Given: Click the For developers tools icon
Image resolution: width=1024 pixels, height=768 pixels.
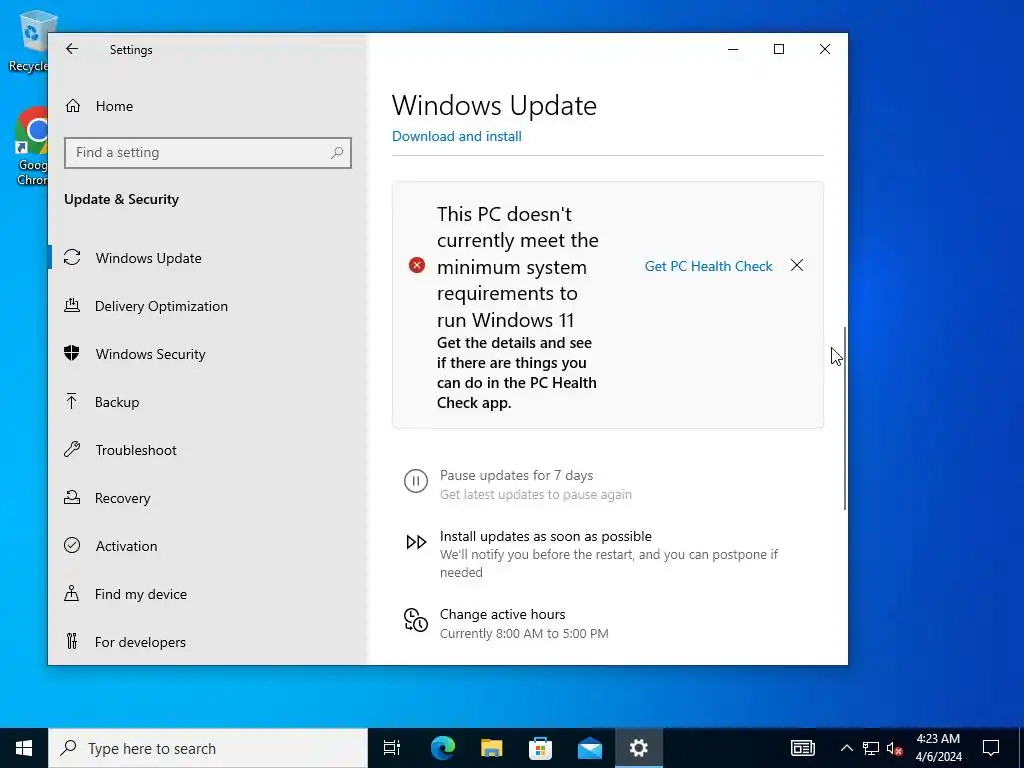Looking at the screenshot, I should coord(72,641).
